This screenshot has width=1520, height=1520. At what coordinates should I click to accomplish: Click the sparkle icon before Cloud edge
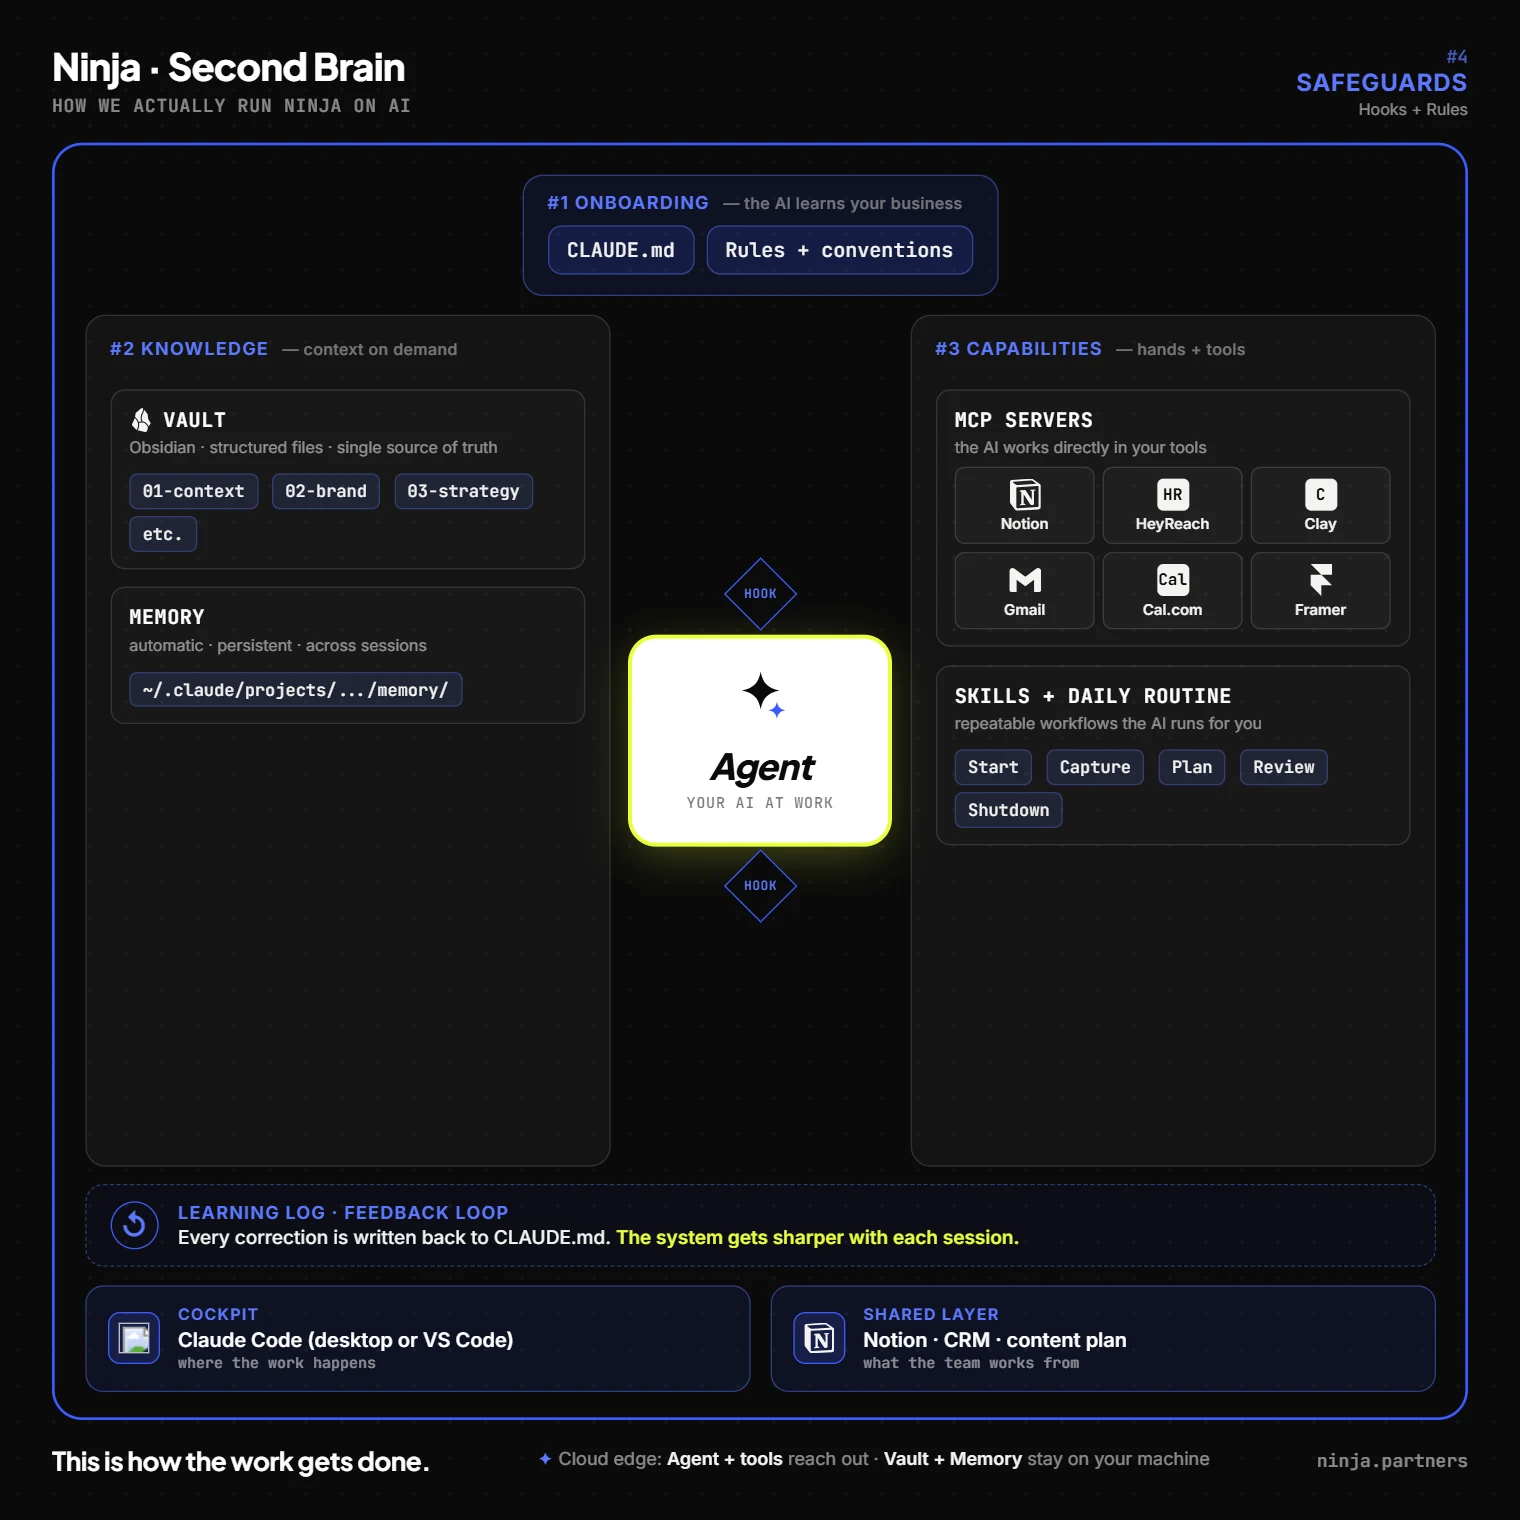(545, 1459)
